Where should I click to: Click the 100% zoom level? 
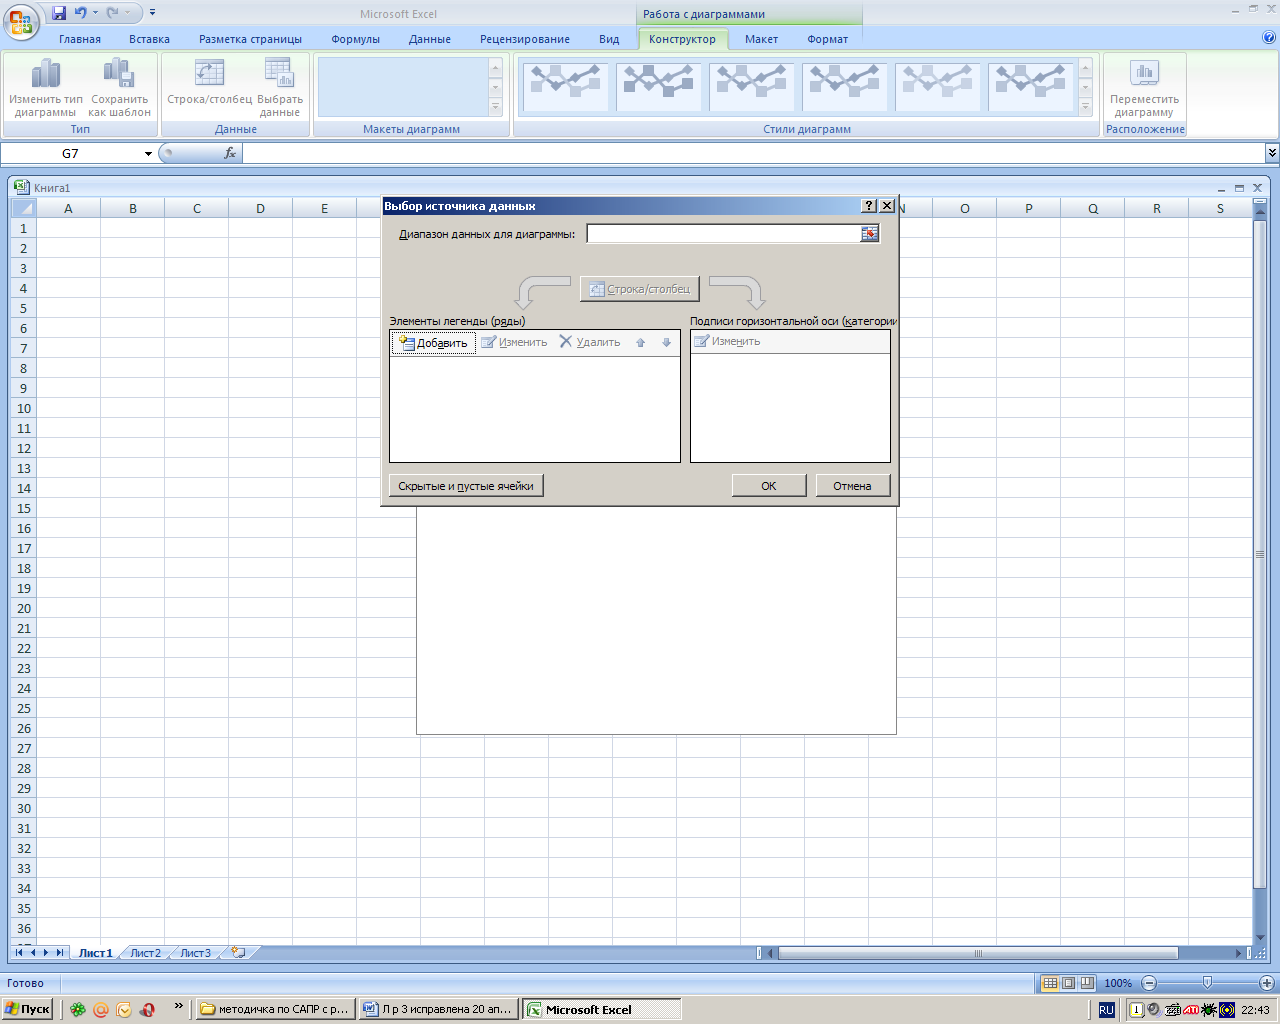(x=1118, y=983)
